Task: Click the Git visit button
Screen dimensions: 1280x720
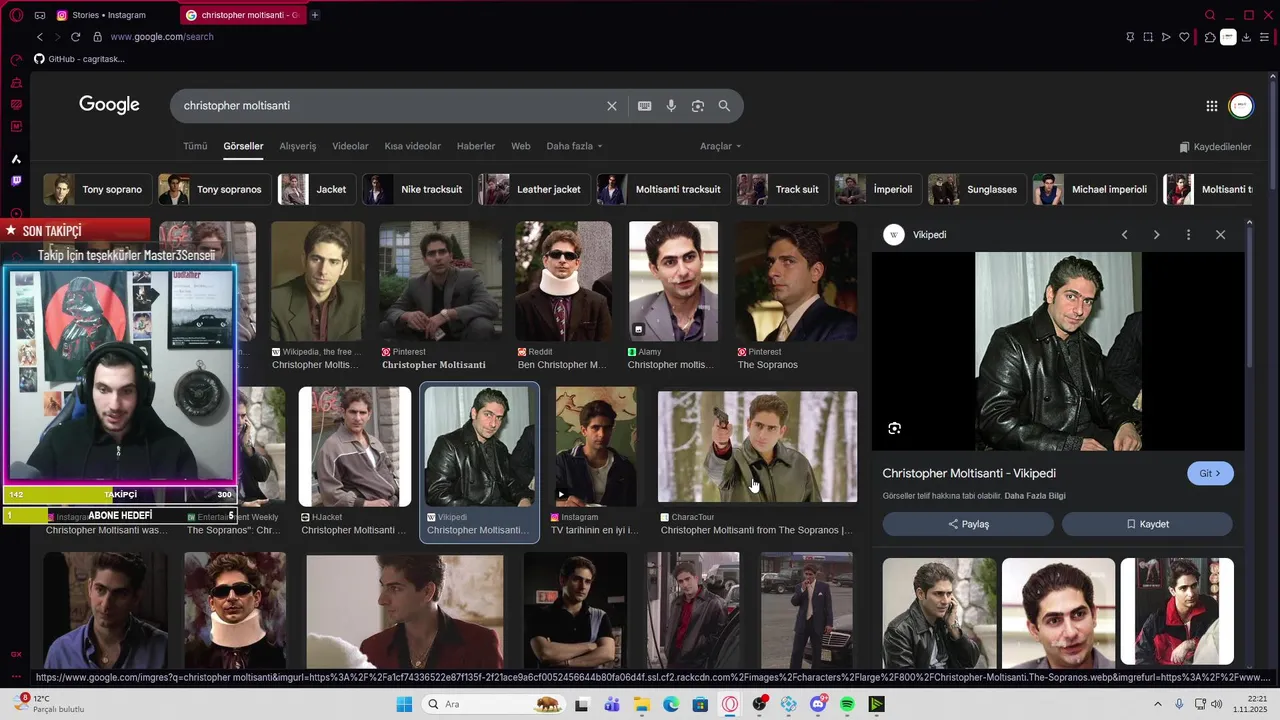Action: point(1210,473)
